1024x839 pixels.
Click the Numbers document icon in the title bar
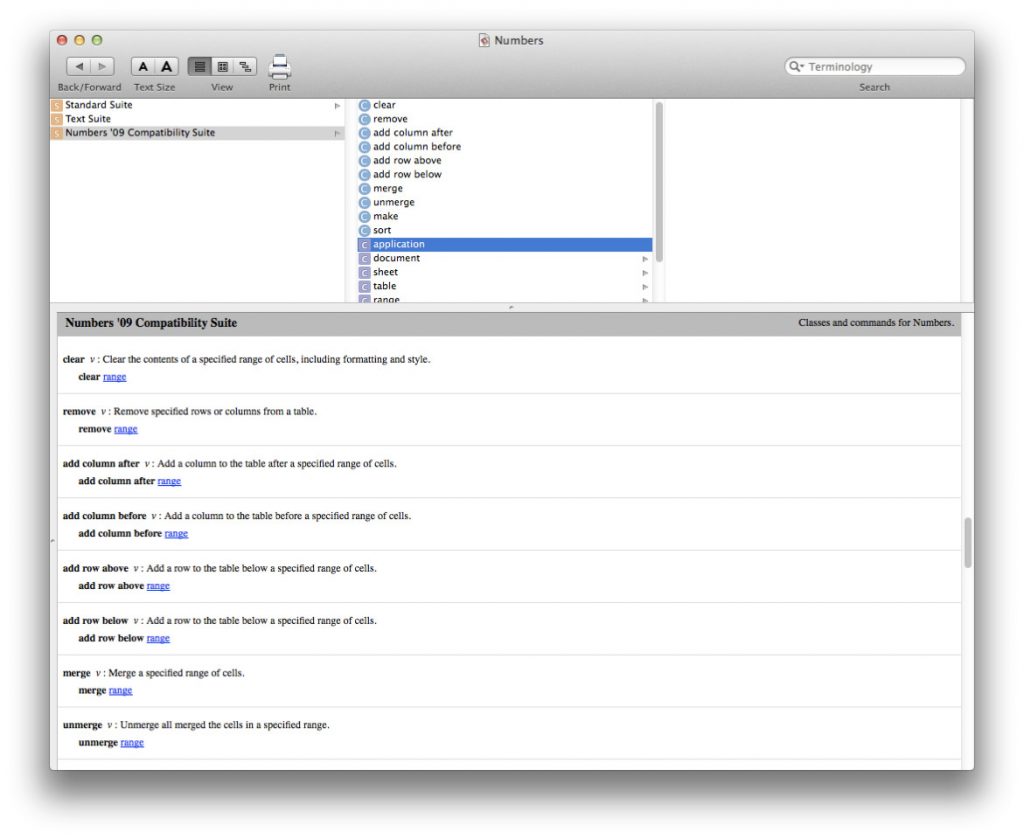(483, 40)
